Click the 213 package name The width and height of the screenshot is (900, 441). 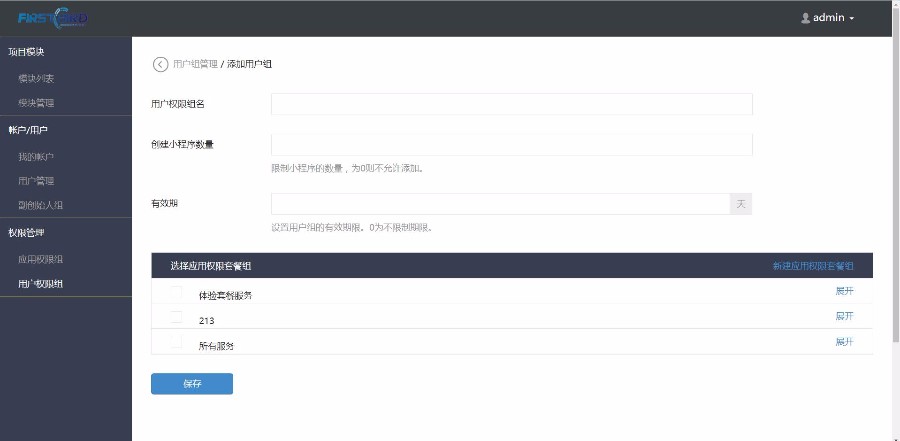coord(207,321)
